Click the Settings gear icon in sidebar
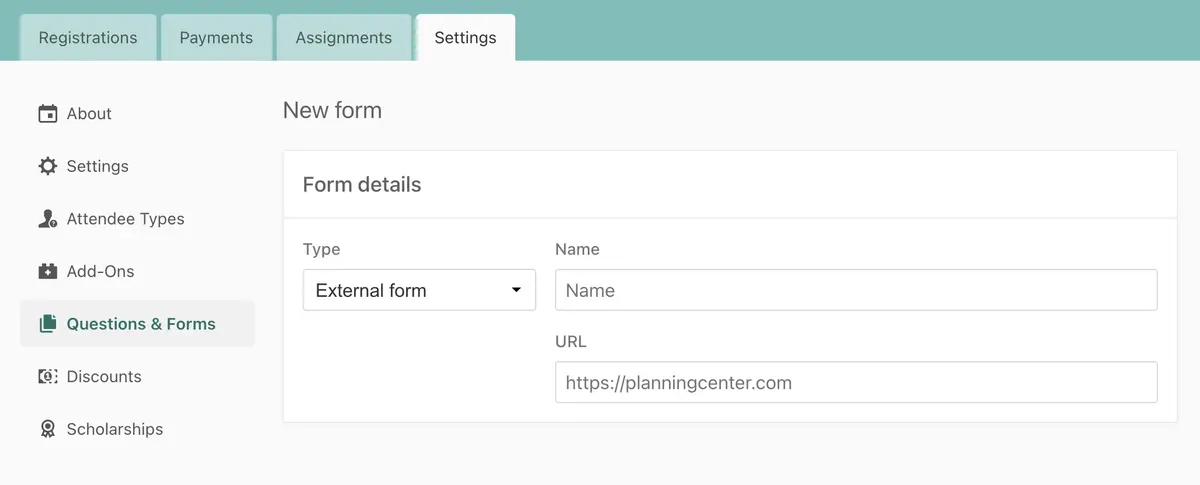This screenshot has width=1200, height=485. (x=47, y=166)
